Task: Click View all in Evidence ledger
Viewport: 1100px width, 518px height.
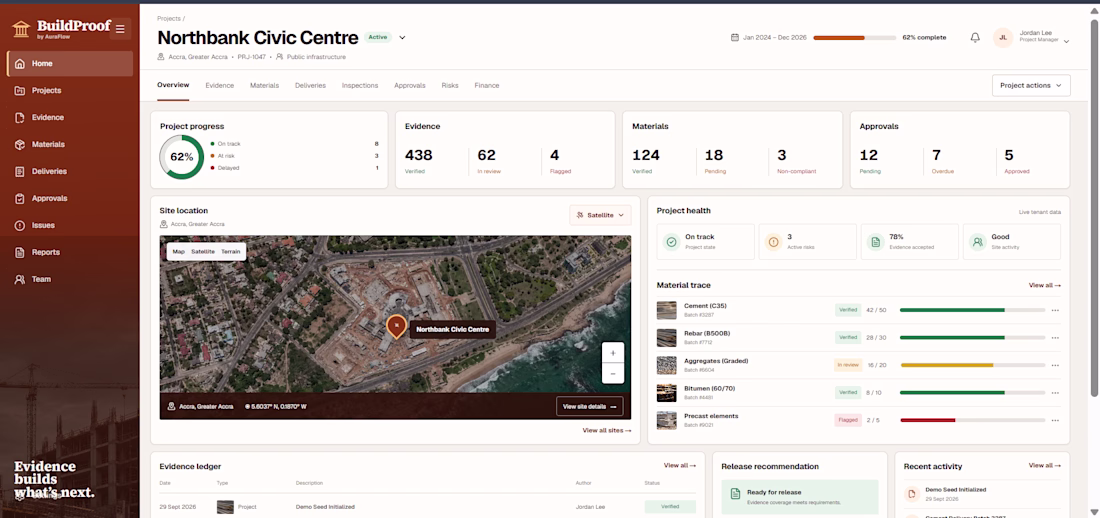Action: (x=680, y=465)
